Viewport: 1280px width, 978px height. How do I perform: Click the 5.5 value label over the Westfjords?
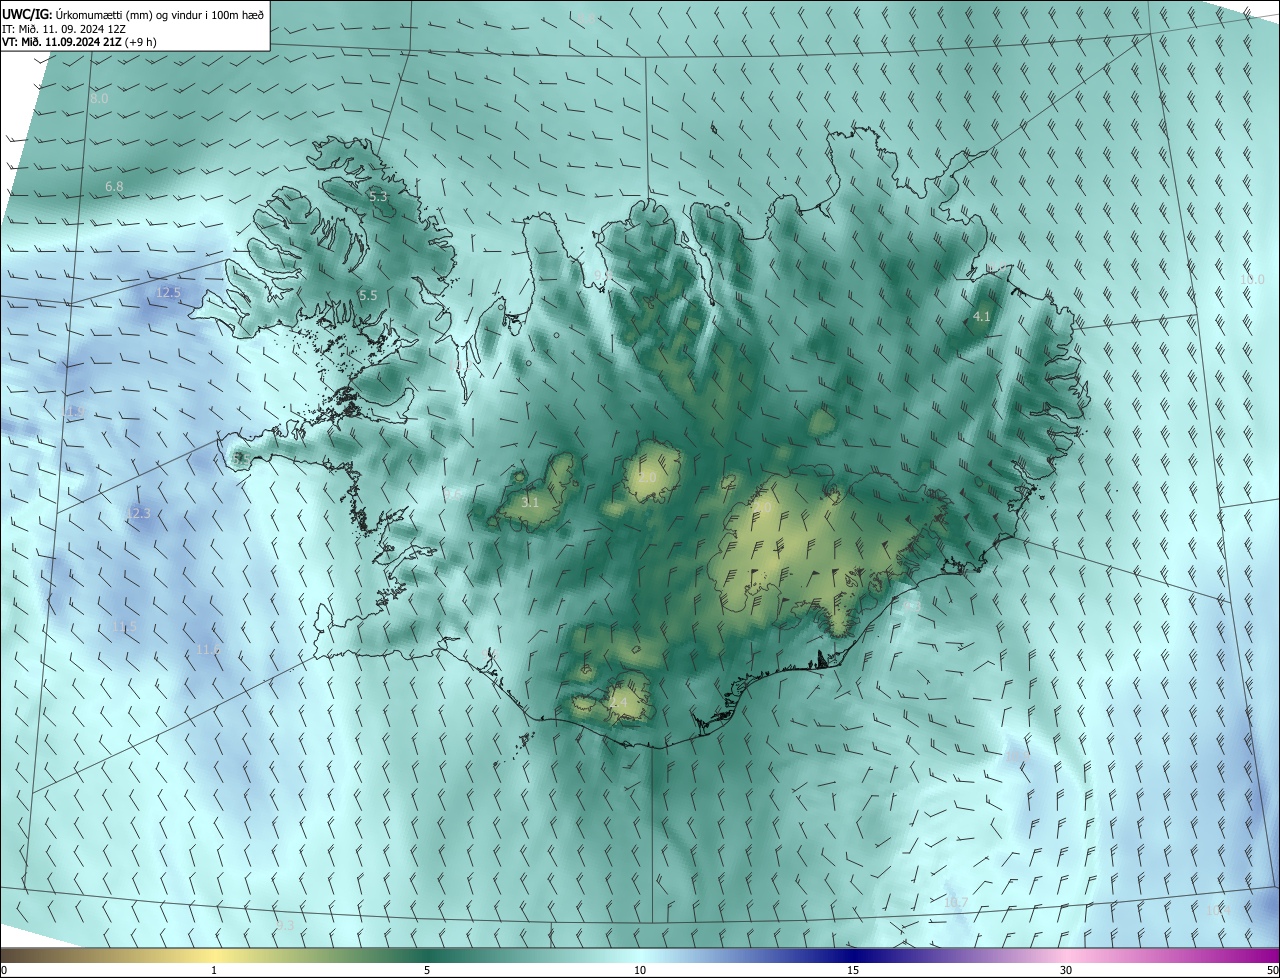[x=368, y=295]
